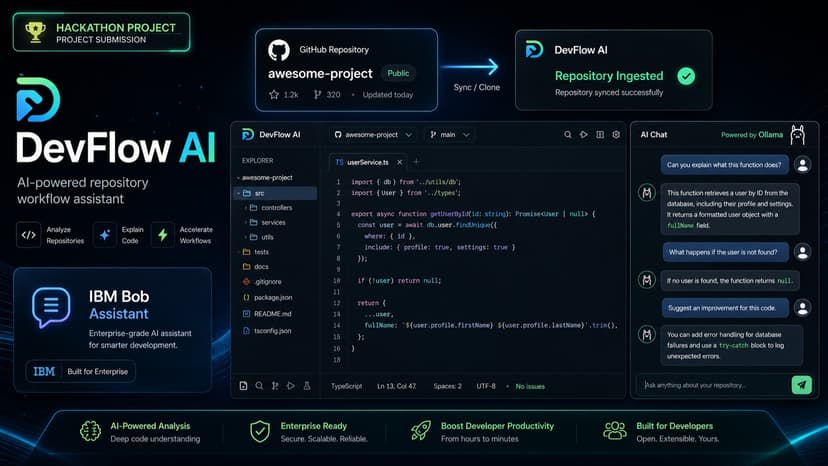This screenshot has height=466, width=828.
Task: Click the new file icon in bottom toolbar
Action: click(x=243, y=386)
